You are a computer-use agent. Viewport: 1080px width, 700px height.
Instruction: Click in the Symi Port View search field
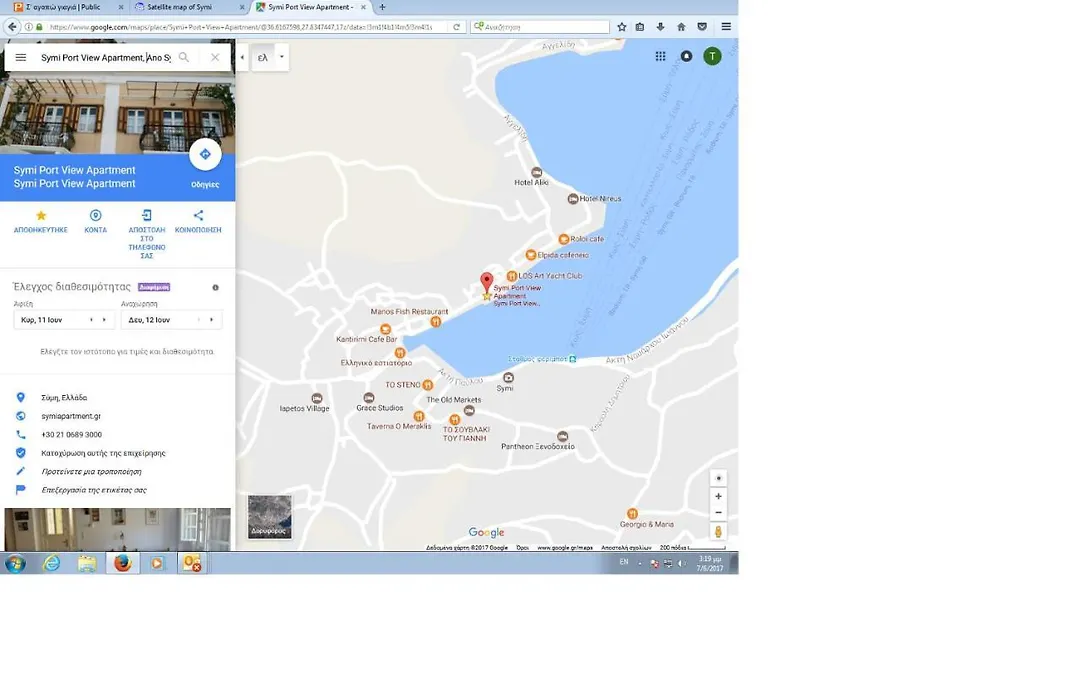[x=106, y=58]
